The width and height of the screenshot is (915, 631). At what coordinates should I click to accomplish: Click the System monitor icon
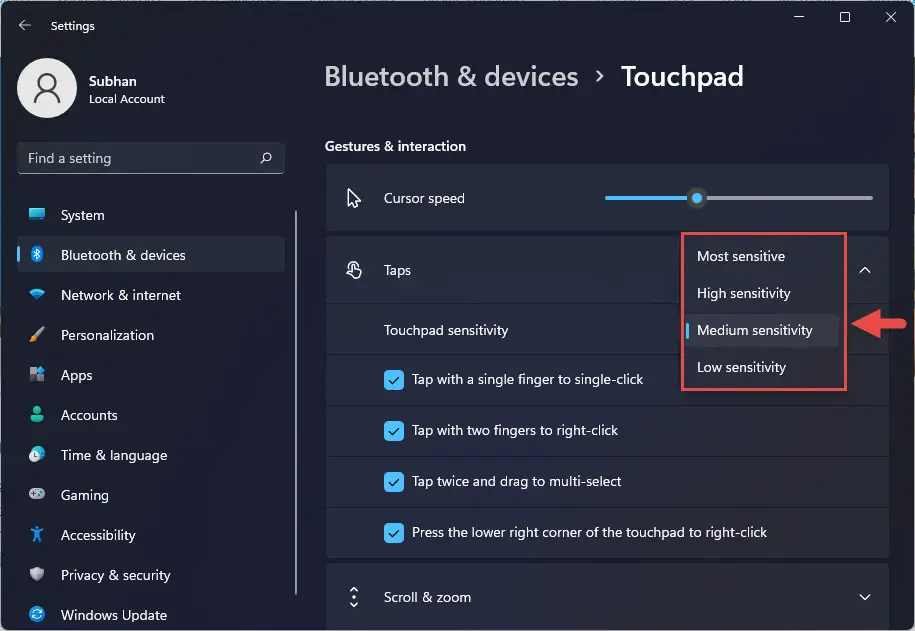[x=37, y=214]
